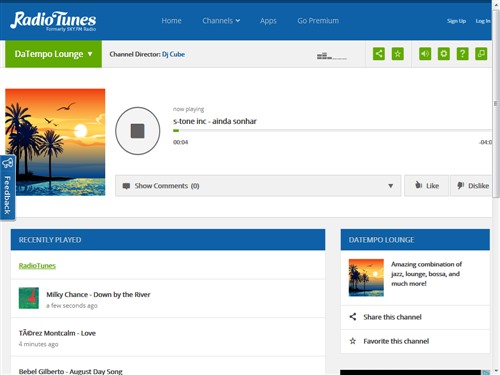
Task: Click the now playing 's-tone inc - ainda sonhar' title
Action: (215, 121)
